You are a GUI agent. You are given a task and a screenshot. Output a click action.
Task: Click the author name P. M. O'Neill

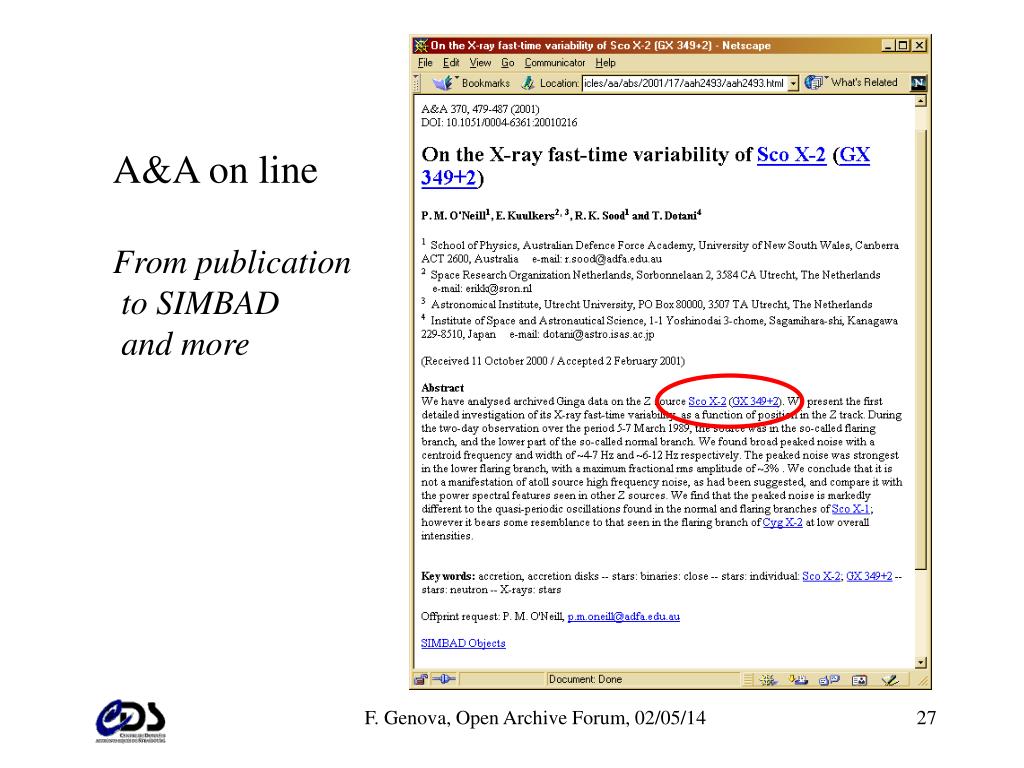pyautogui.click(x=454, y=216)
